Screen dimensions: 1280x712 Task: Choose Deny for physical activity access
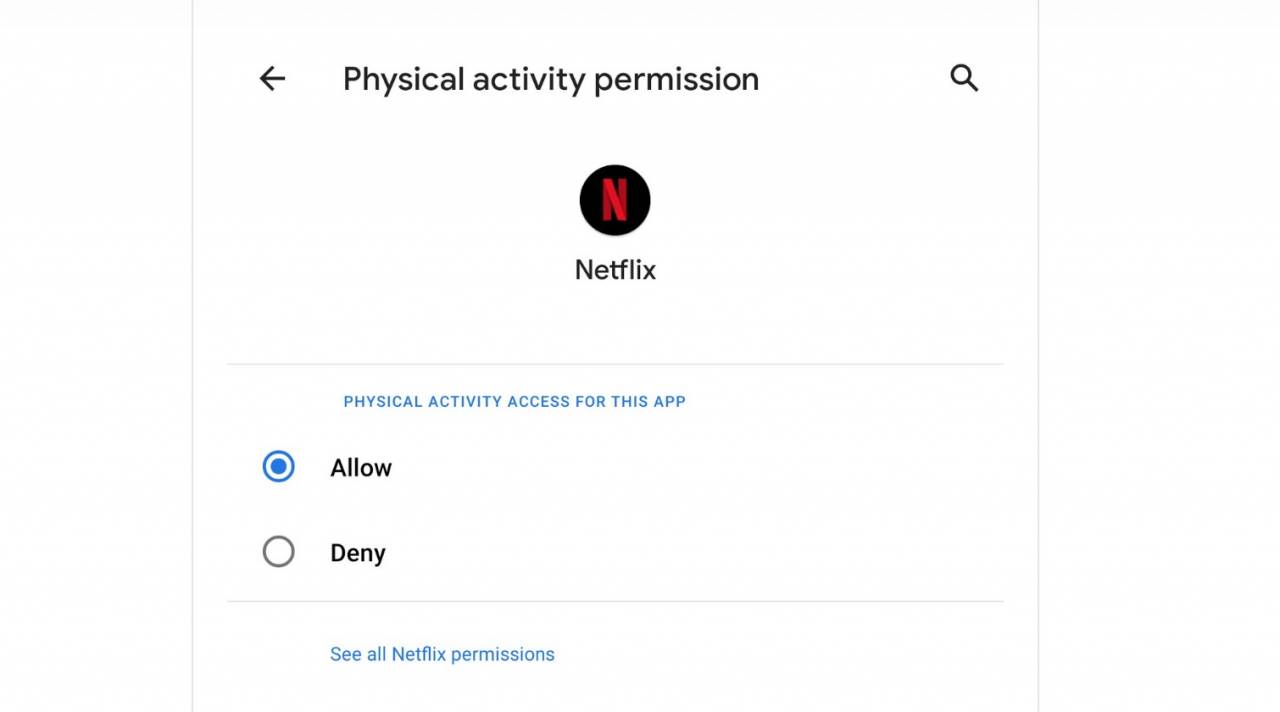279,552
